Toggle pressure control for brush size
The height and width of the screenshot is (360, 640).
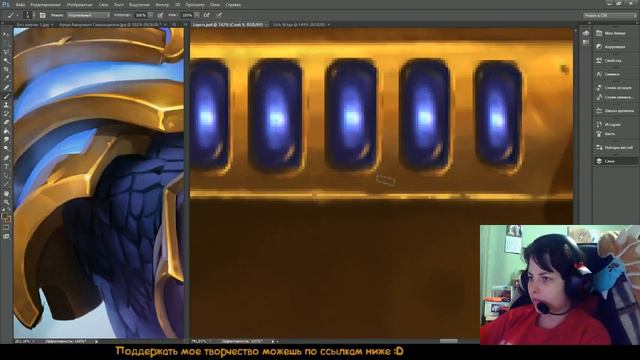click(x=219, y=15)
